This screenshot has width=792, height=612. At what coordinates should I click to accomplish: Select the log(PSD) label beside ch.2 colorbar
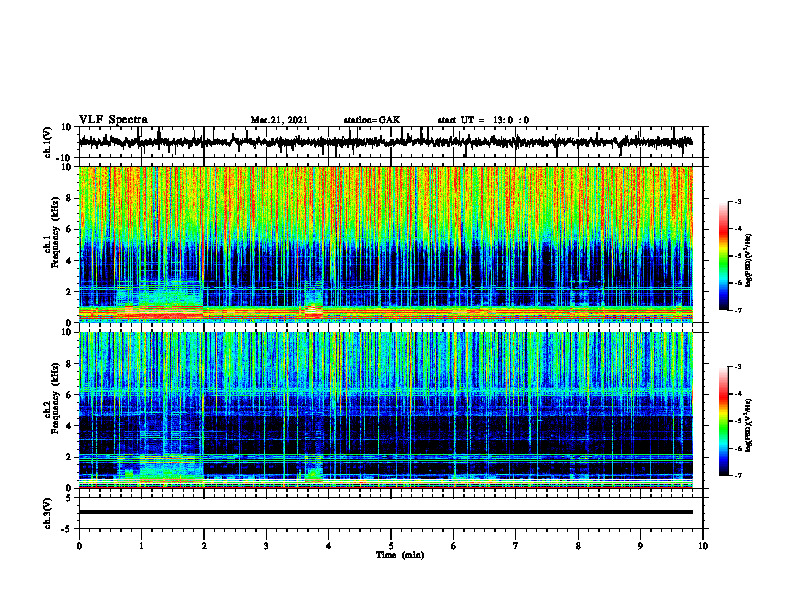tap(749, 425)
